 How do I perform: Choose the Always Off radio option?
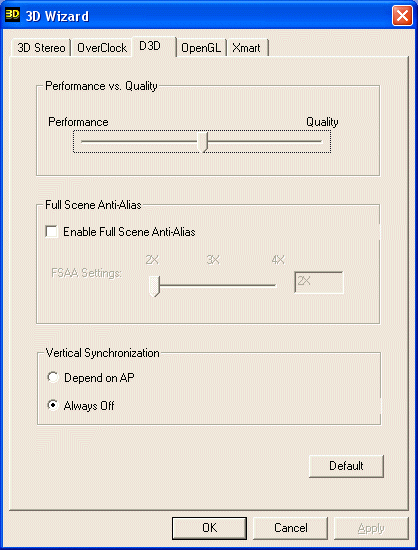53,406
